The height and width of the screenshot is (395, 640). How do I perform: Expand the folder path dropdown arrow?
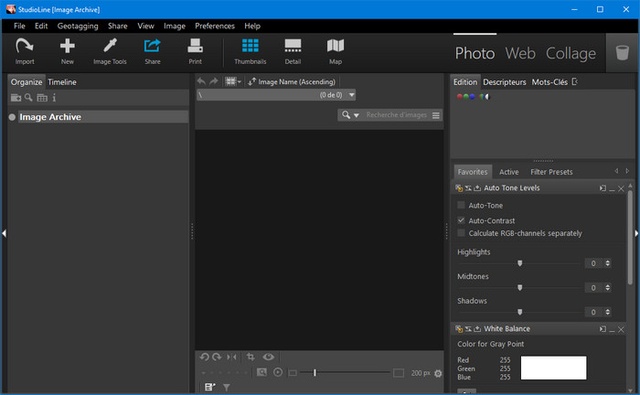point(351,95)
